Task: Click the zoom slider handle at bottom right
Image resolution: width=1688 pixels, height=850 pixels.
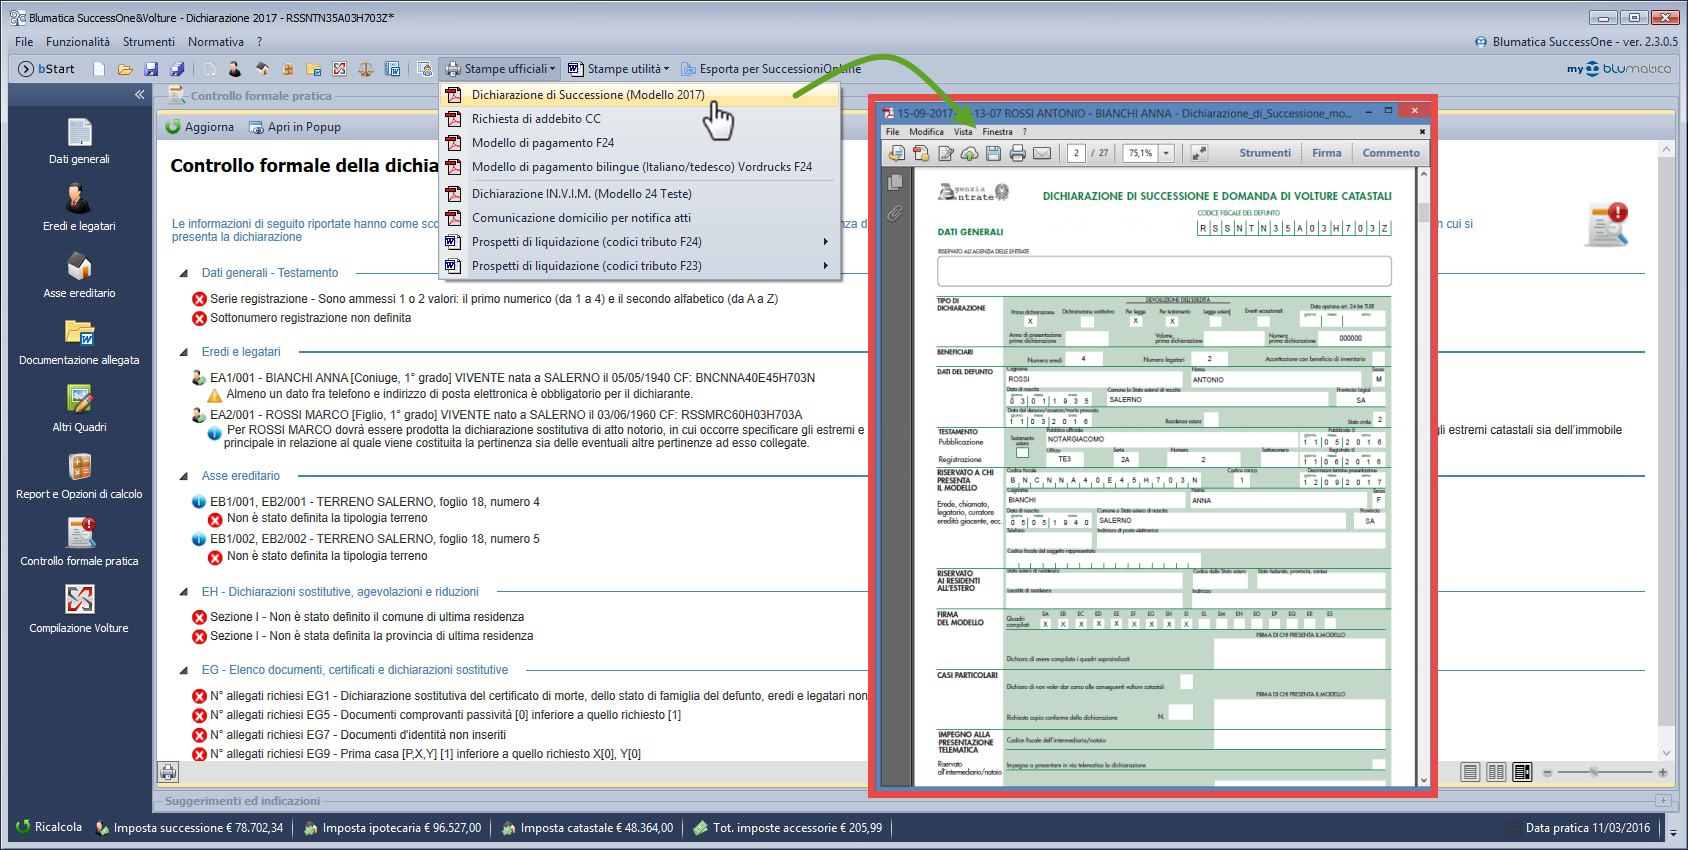Action: 1594,772
